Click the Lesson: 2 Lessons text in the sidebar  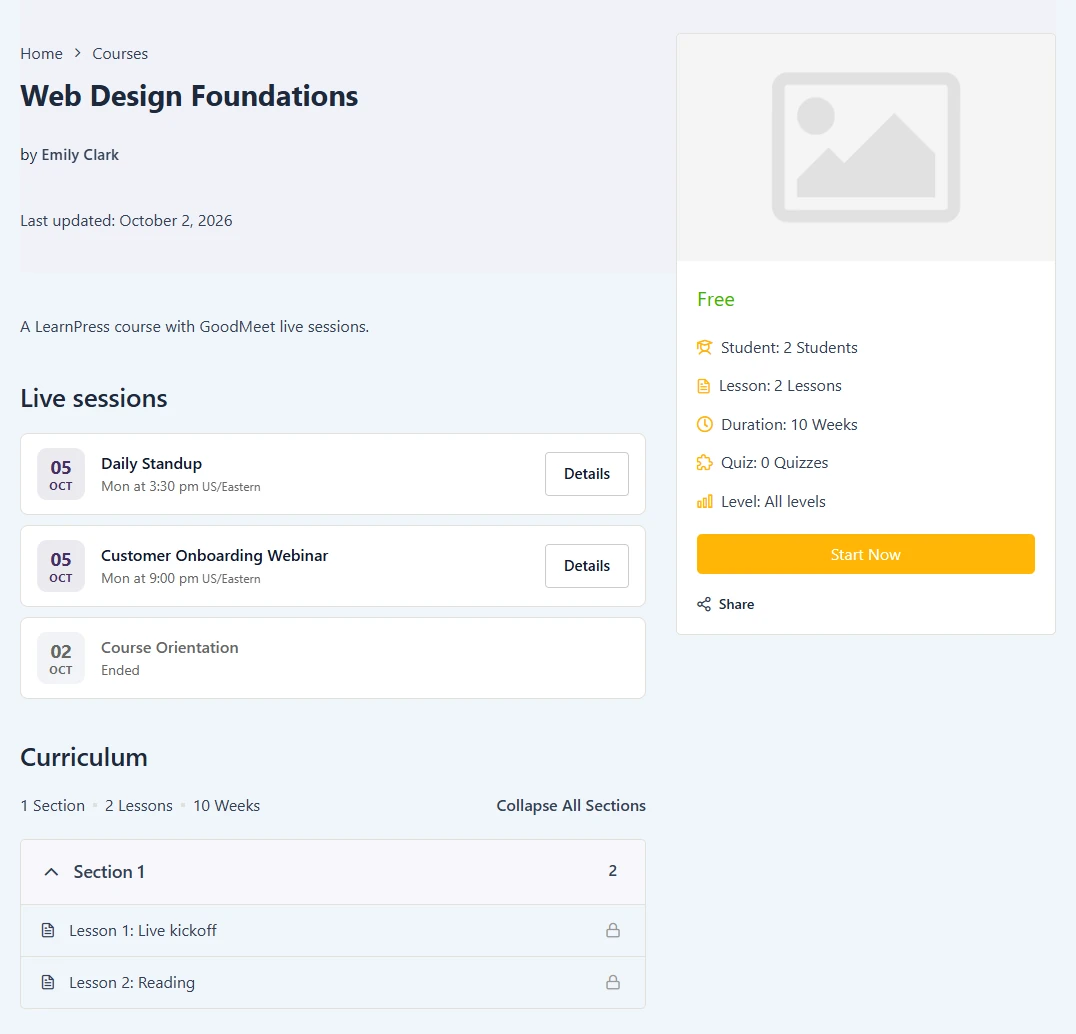tap(780, 386)
